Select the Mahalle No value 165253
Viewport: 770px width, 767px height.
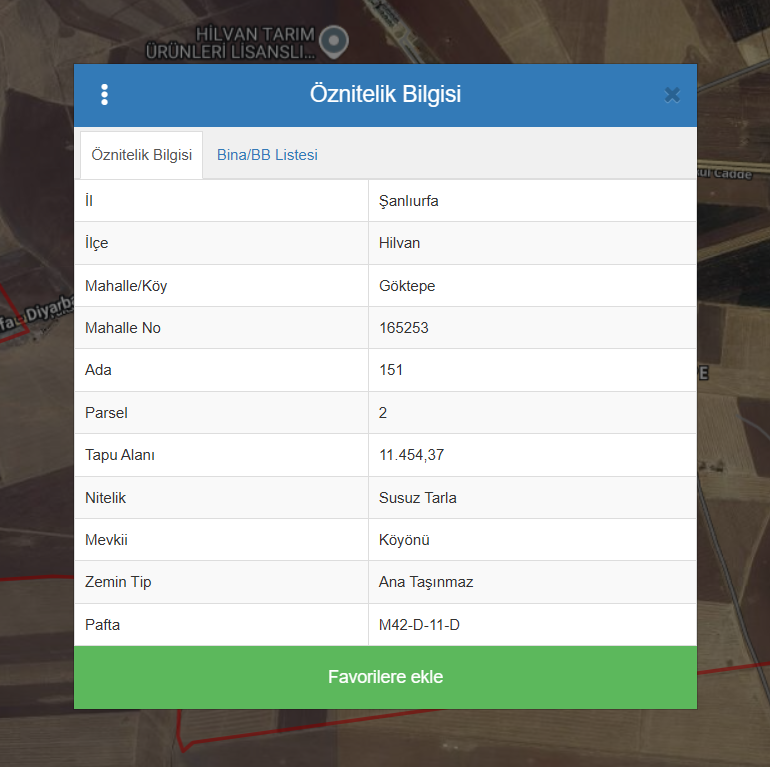[404, 328]
